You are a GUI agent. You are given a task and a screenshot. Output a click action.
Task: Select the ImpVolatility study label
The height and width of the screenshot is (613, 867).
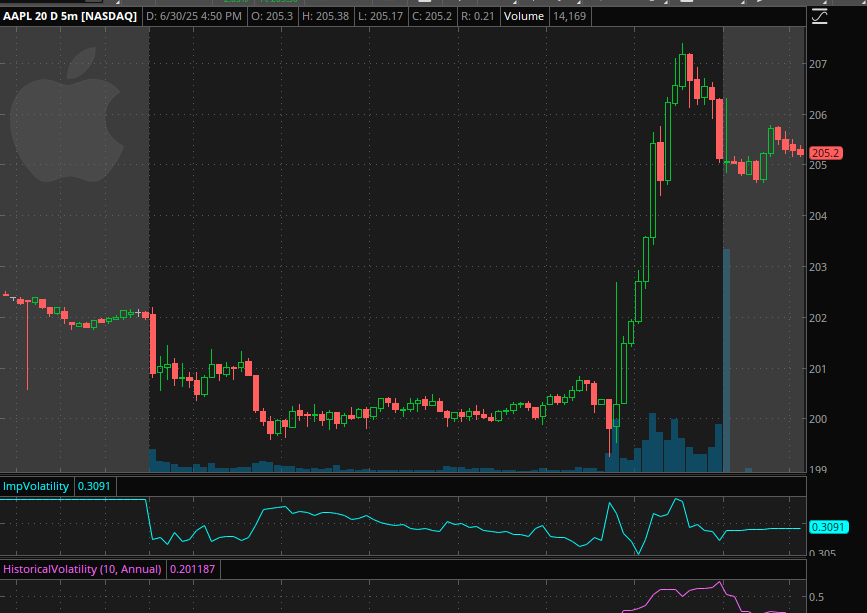coord(36,486)
